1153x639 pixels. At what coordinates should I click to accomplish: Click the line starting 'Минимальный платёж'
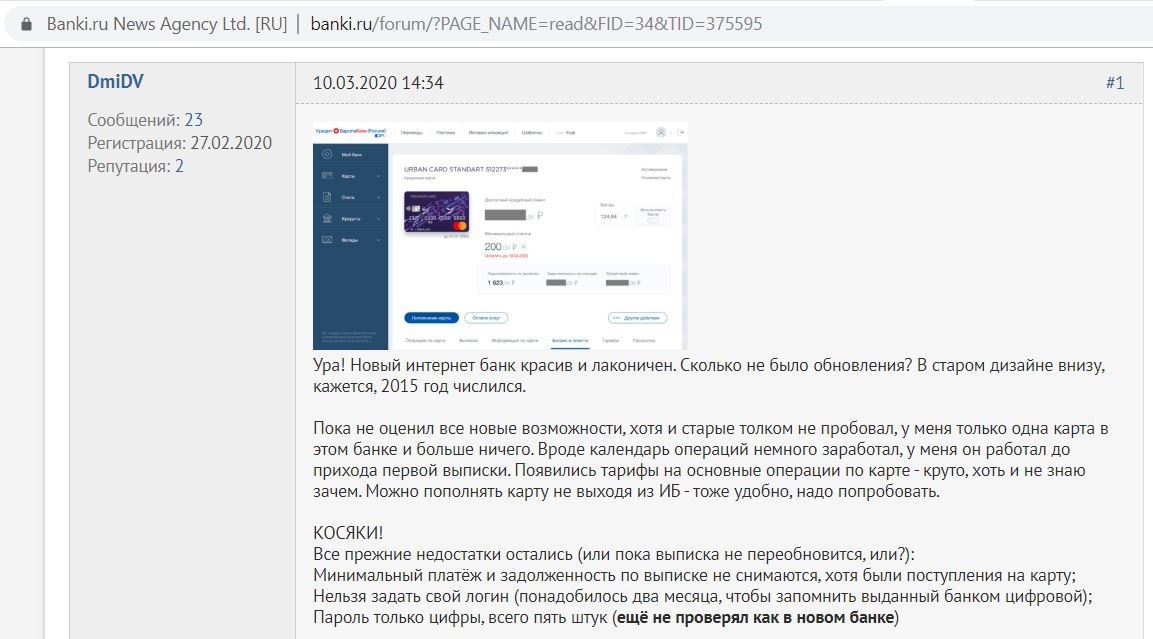tap(695, 576)
